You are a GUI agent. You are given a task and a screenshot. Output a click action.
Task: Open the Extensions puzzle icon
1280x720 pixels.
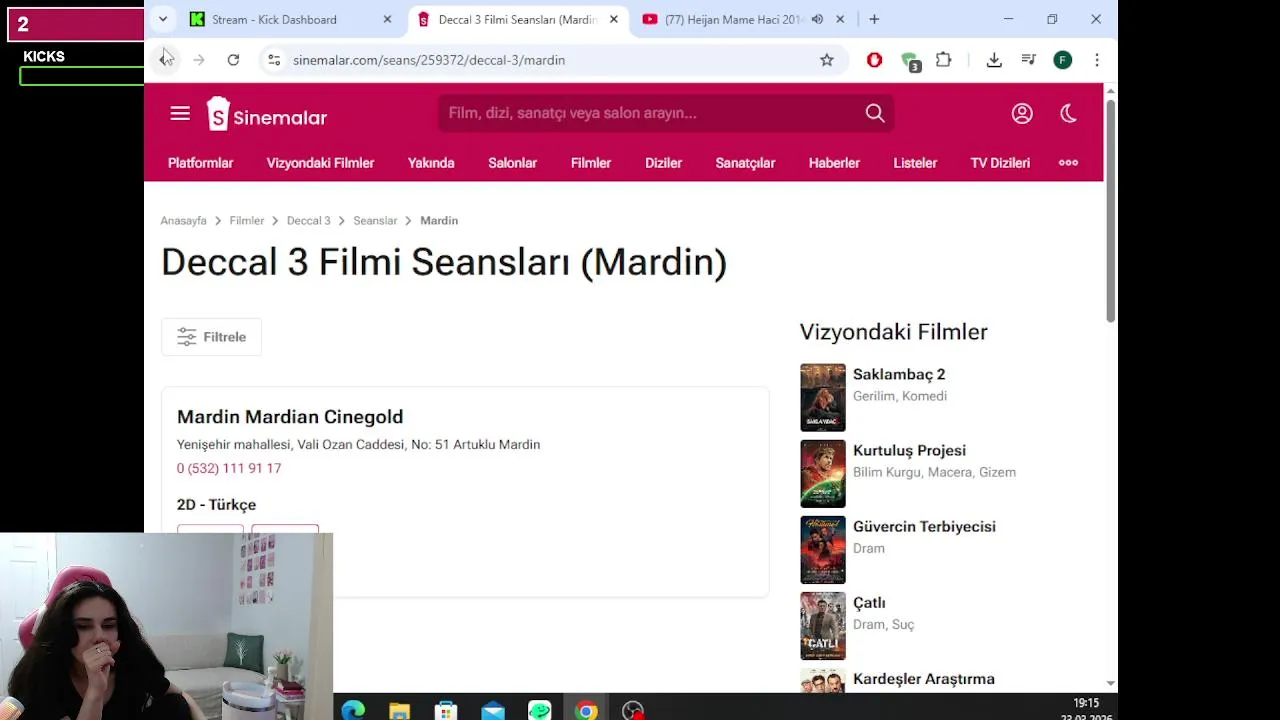pos(943,60)
